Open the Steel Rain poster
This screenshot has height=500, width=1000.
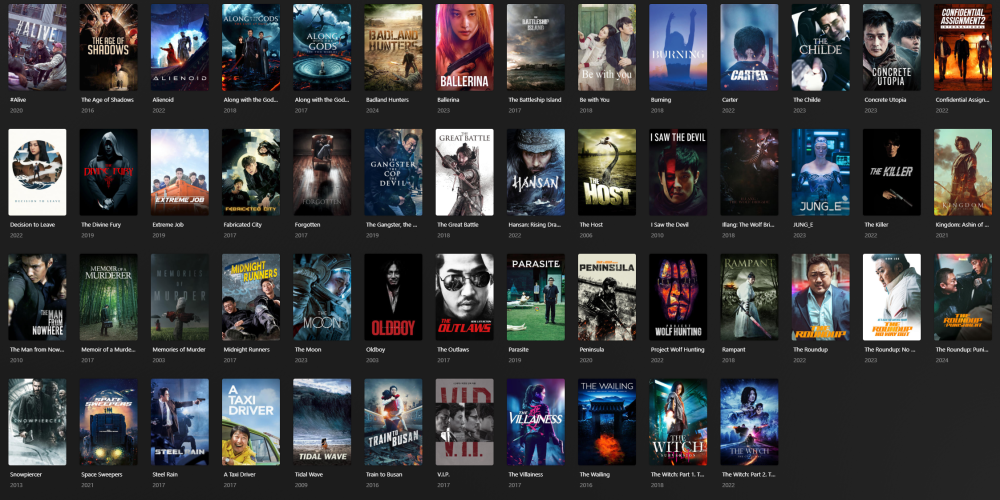(180, 422)
